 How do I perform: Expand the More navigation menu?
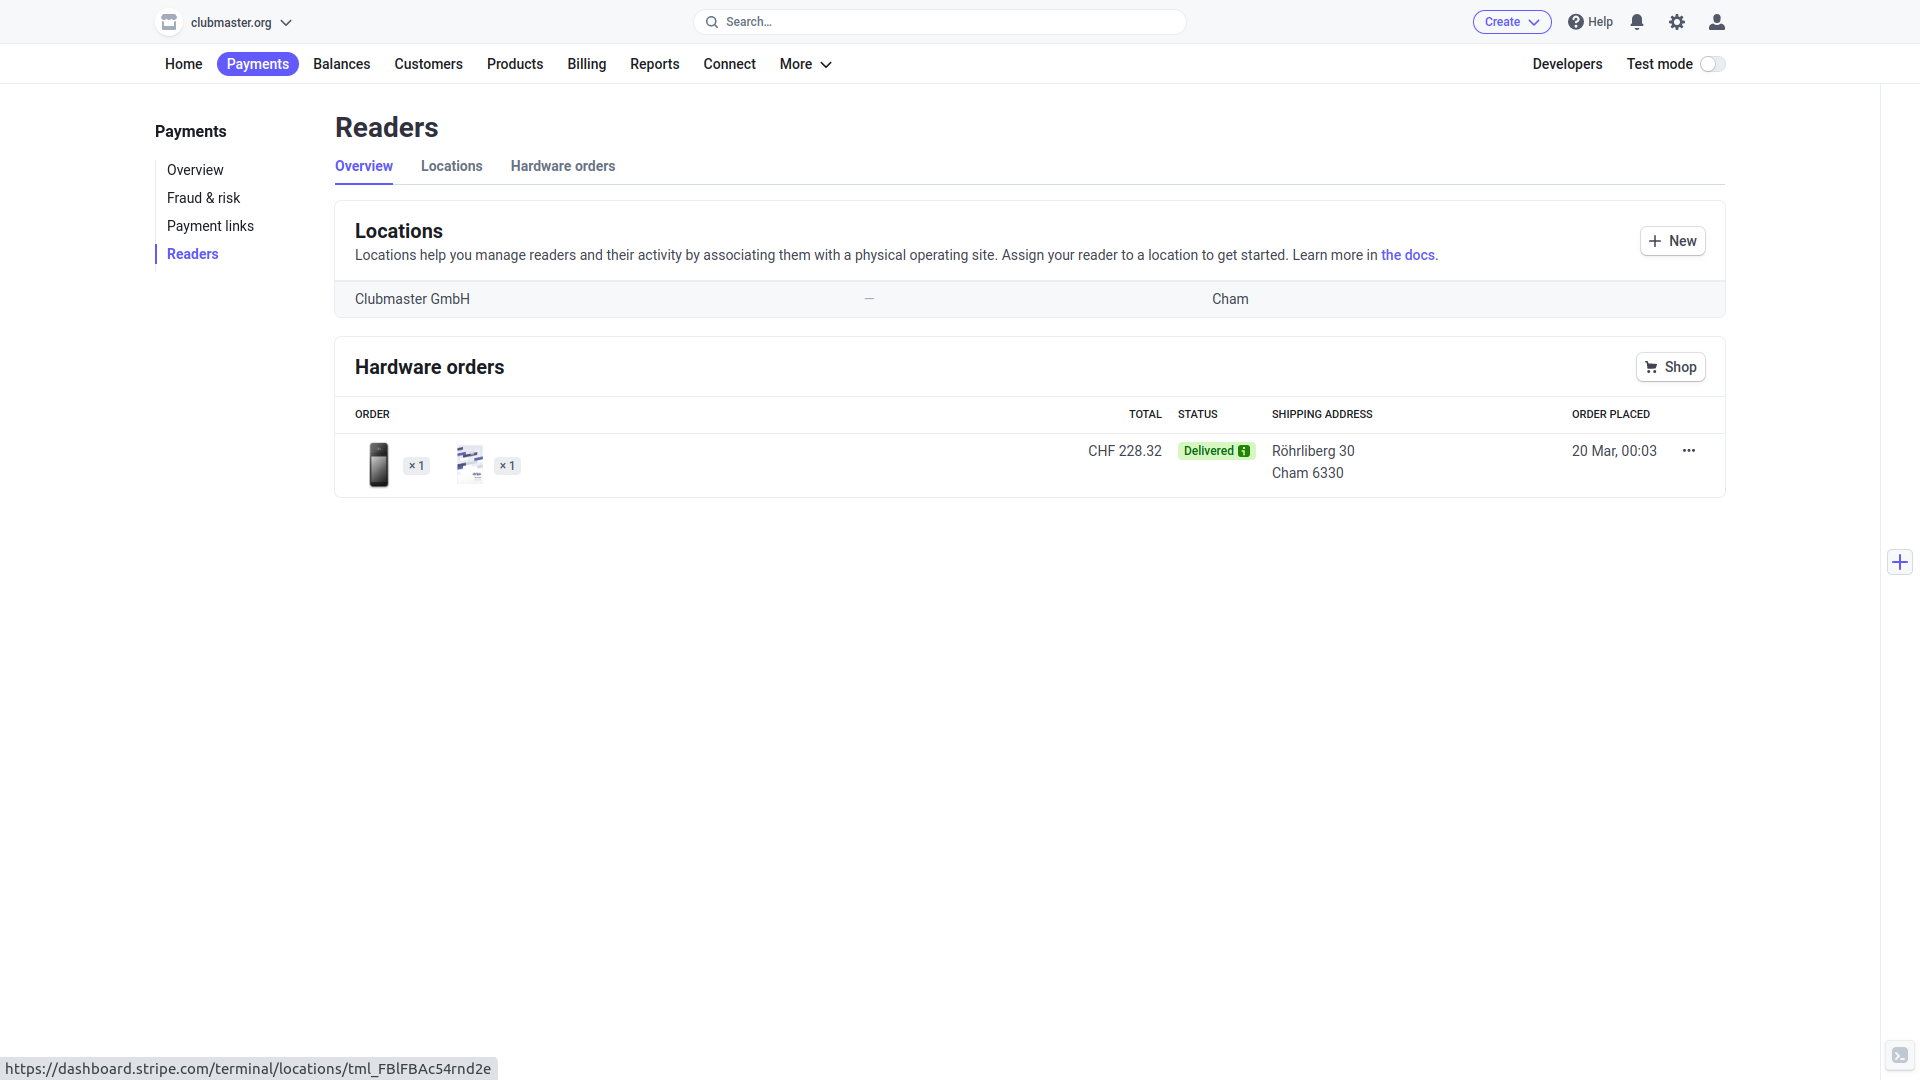pyautogui.click(x=805, y=64)
